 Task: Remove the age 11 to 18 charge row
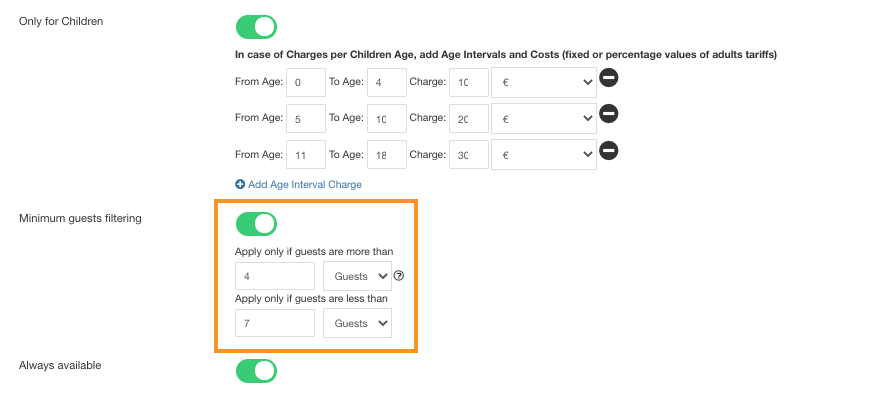pos(609,151)
